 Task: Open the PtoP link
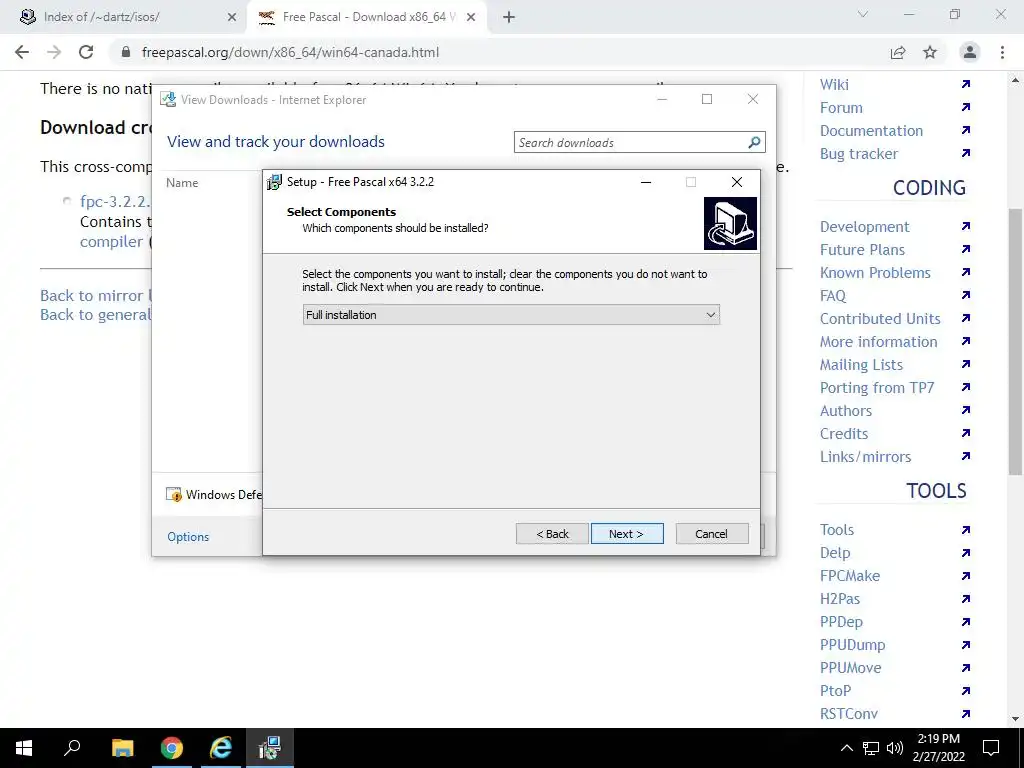coord(835,691)
